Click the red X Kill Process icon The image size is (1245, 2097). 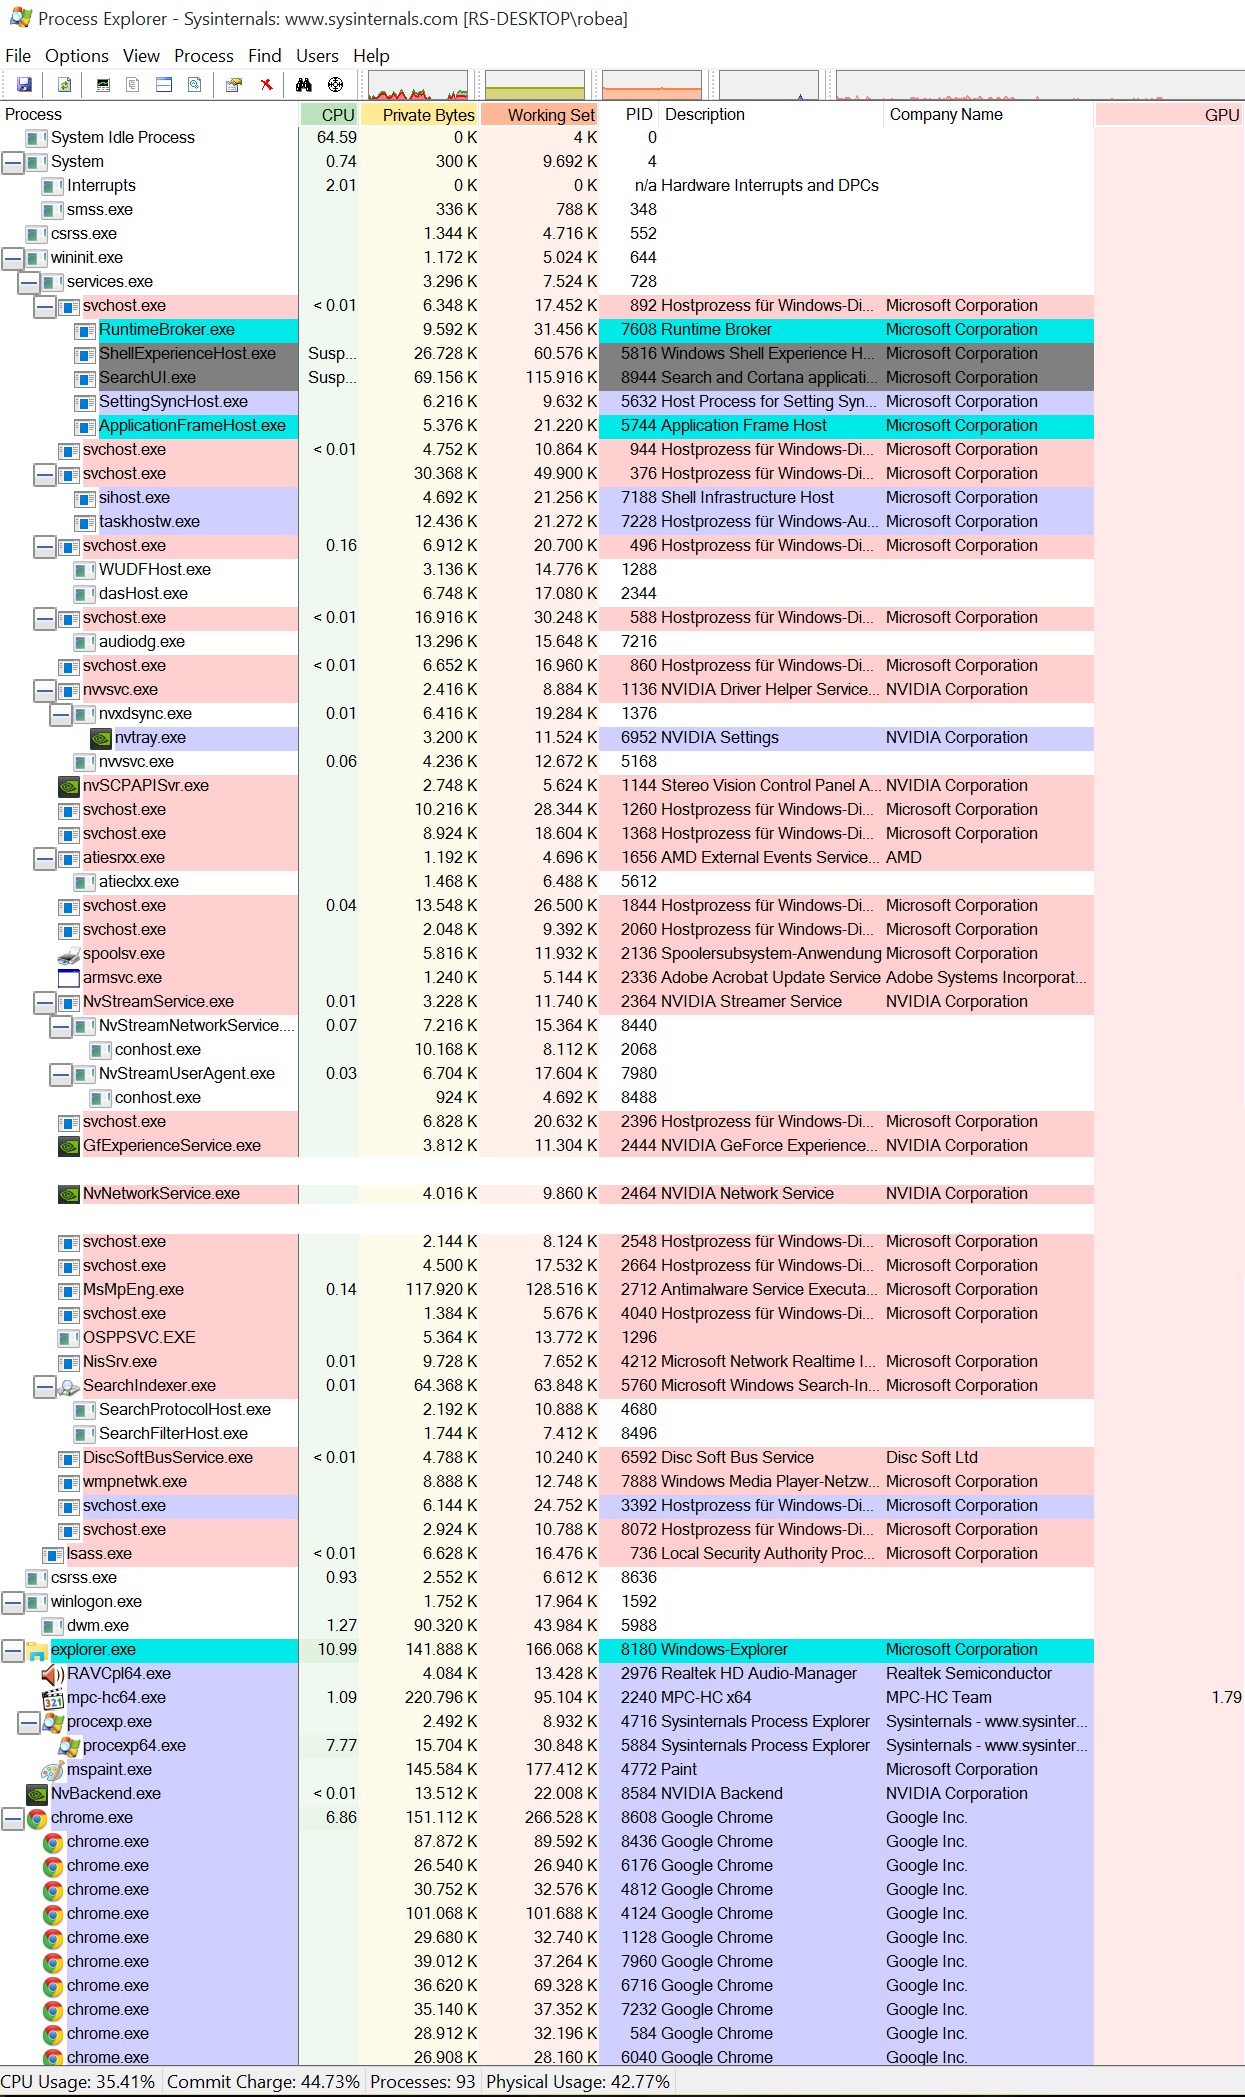click(x=266, y=85)
